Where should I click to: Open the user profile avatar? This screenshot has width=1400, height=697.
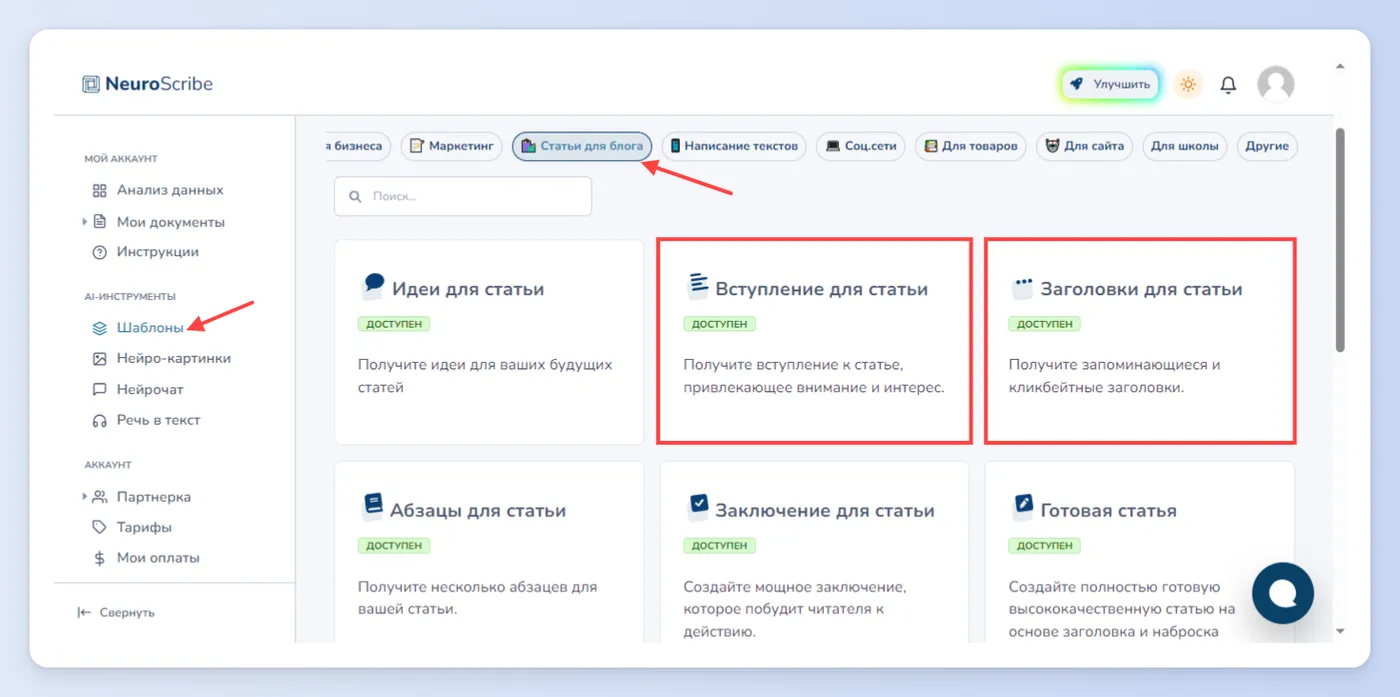click(1275, 85)
